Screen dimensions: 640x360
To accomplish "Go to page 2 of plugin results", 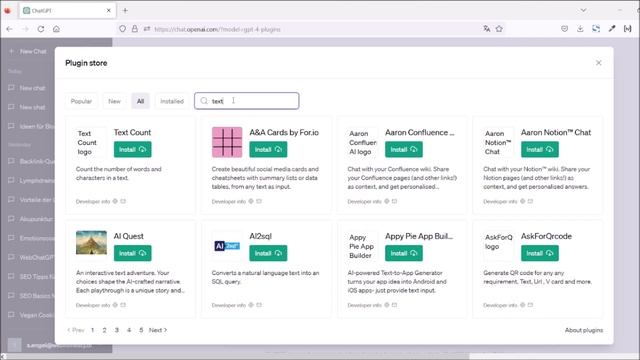I will [x=104, y=330].
